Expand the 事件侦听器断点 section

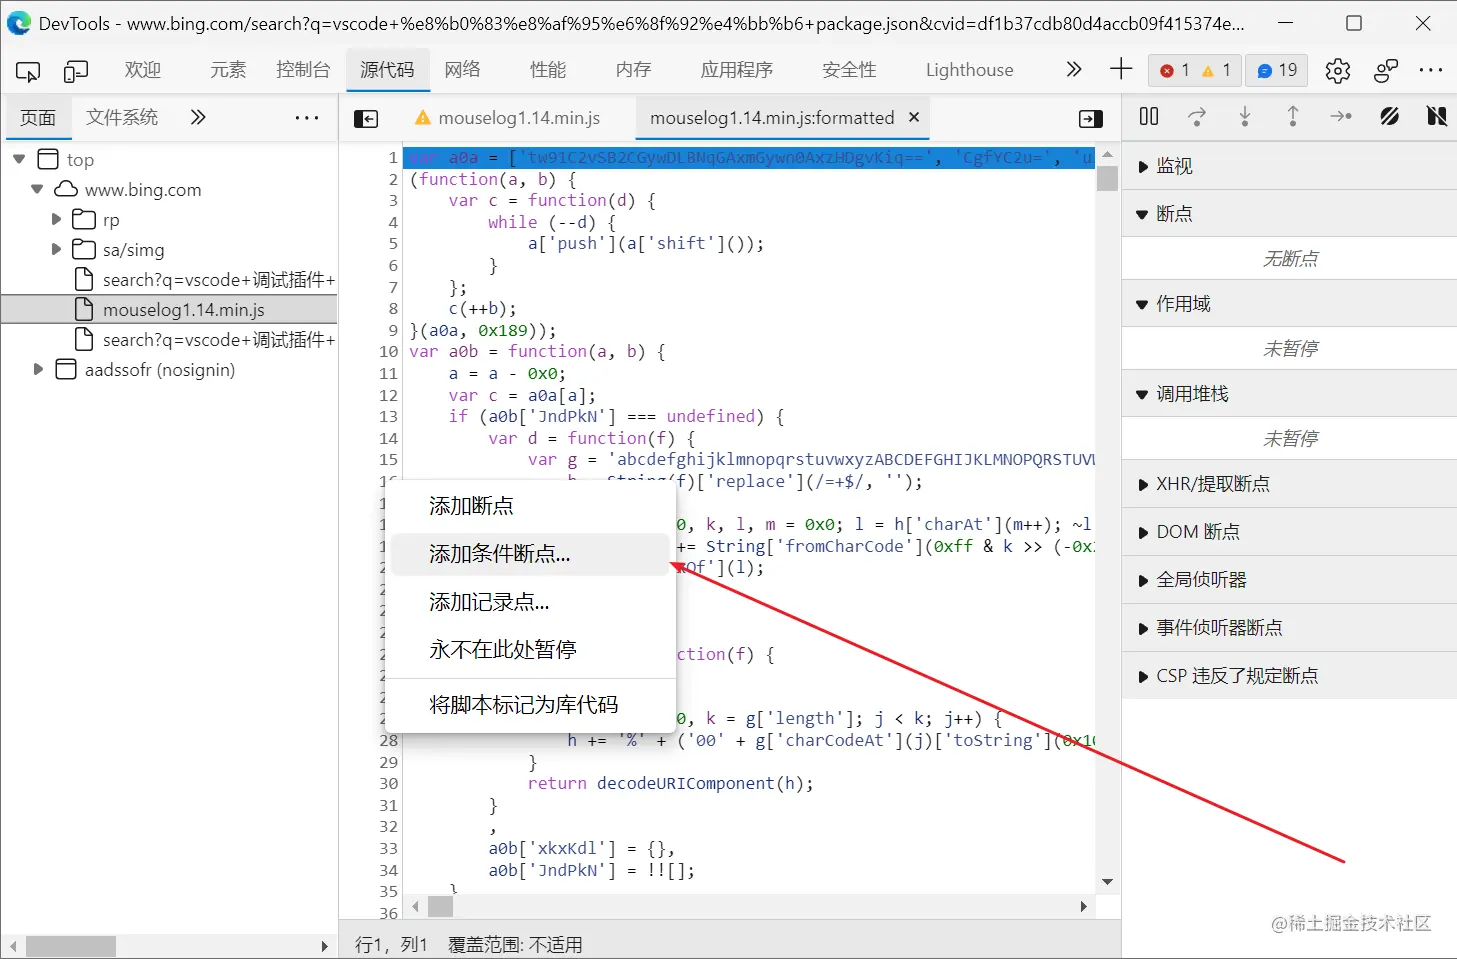[x=1289, y=628]
